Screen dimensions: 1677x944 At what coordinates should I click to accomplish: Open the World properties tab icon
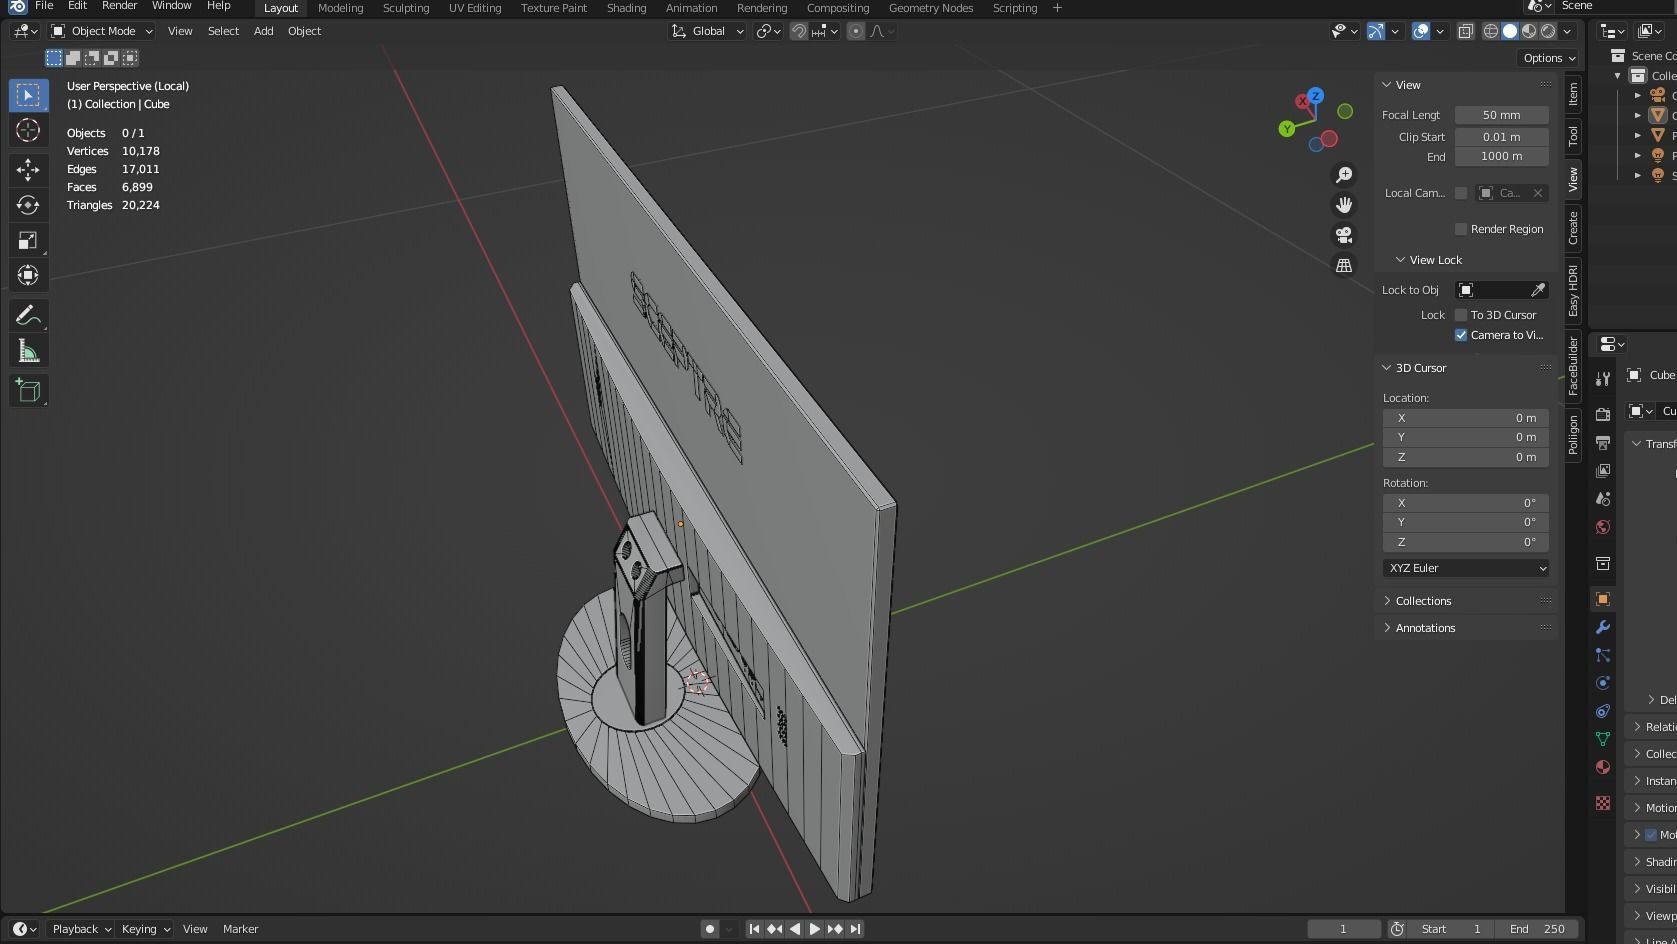click(1603, 527)
